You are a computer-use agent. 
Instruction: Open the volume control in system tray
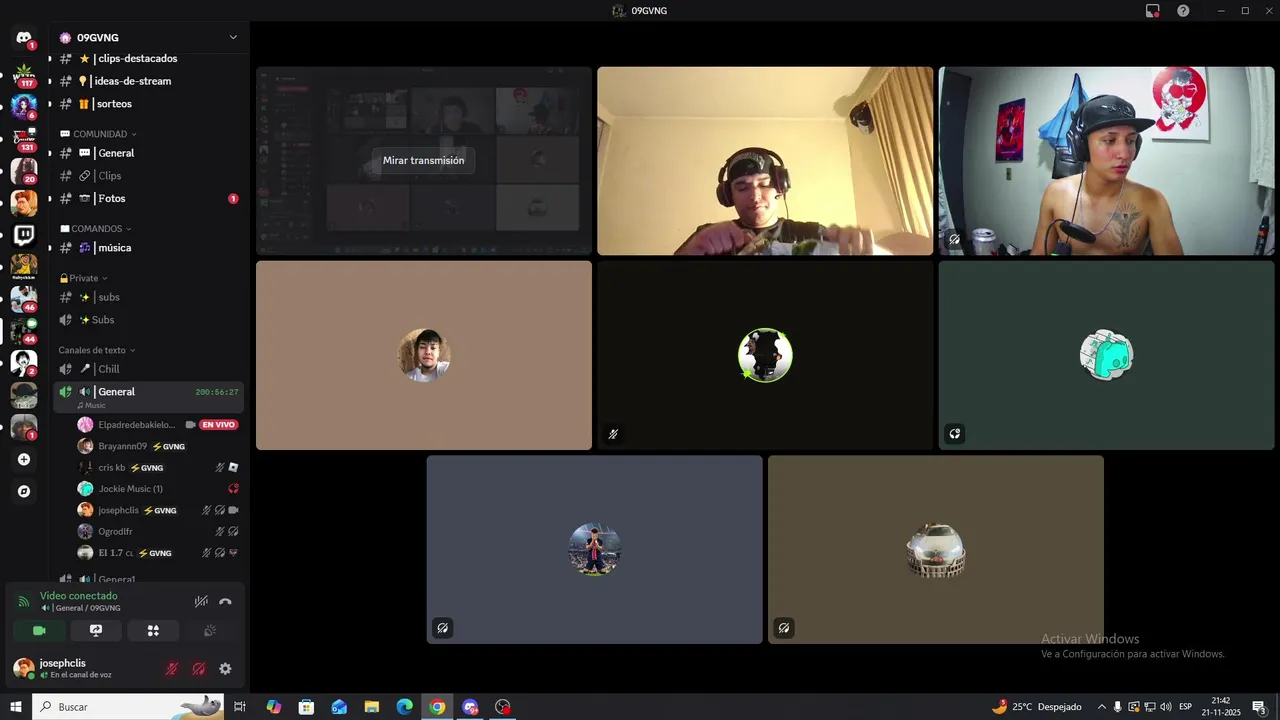pyautogui.click(x=1166, y=707)
